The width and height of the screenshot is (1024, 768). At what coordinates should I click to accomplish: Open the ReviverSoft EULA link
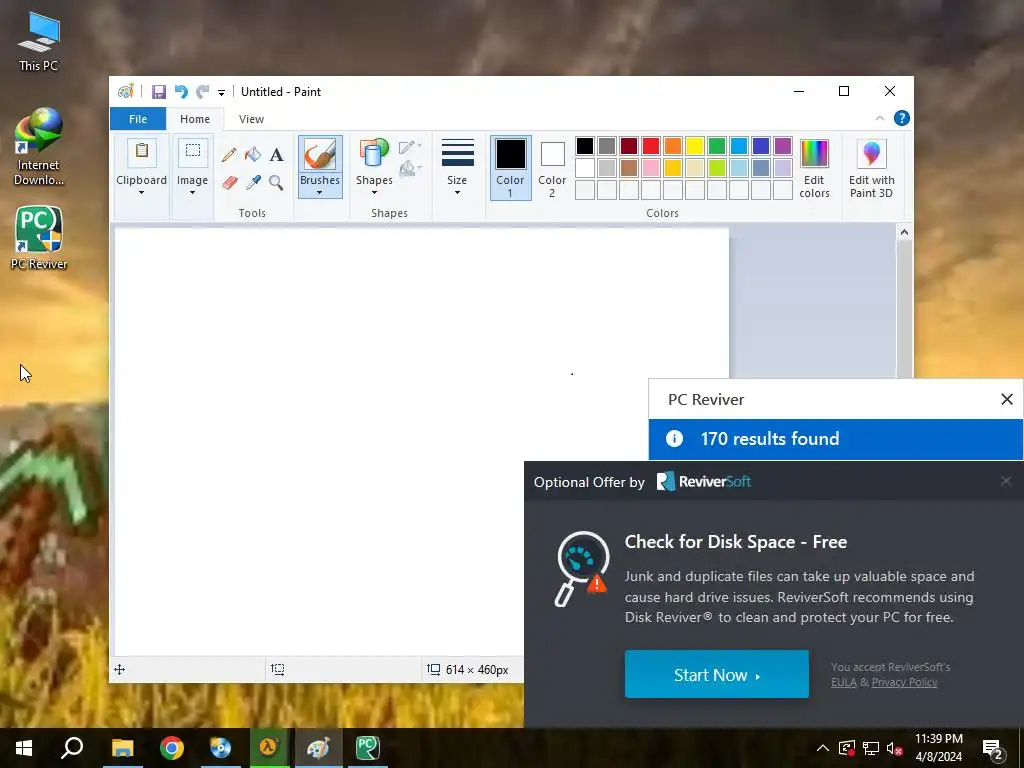843,682
